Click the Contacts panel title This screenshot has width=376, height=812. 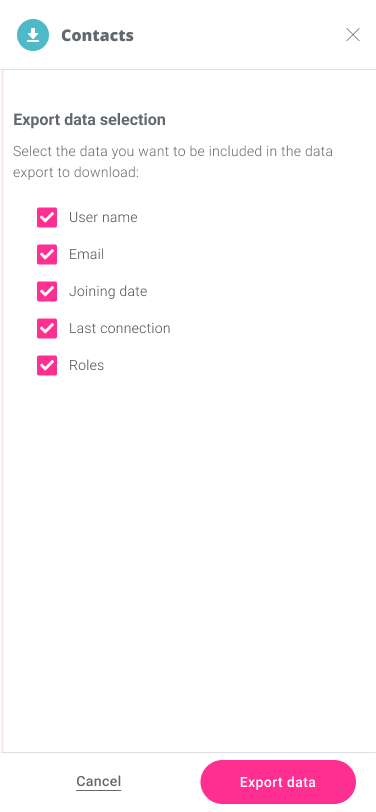point(97,35)
